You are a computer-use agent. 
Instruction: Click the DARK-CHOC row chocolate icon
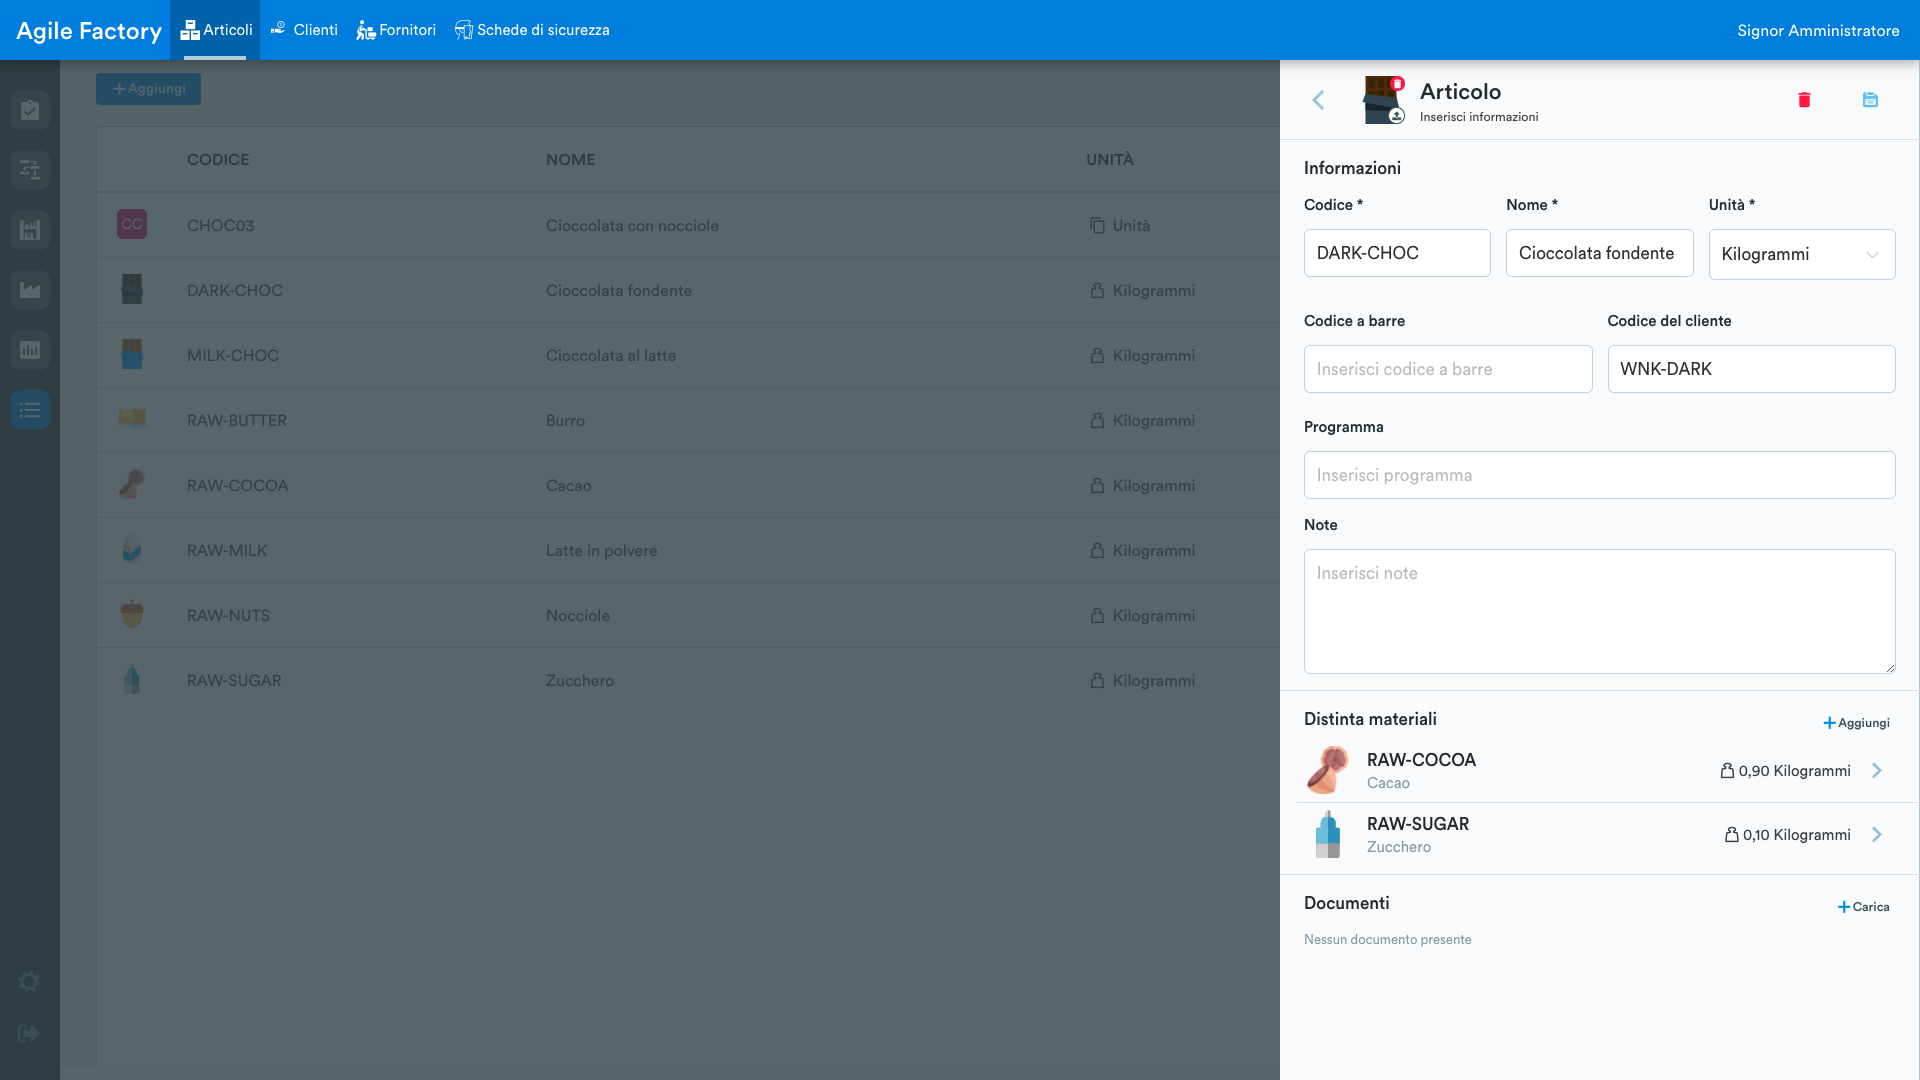pos(132,289)
